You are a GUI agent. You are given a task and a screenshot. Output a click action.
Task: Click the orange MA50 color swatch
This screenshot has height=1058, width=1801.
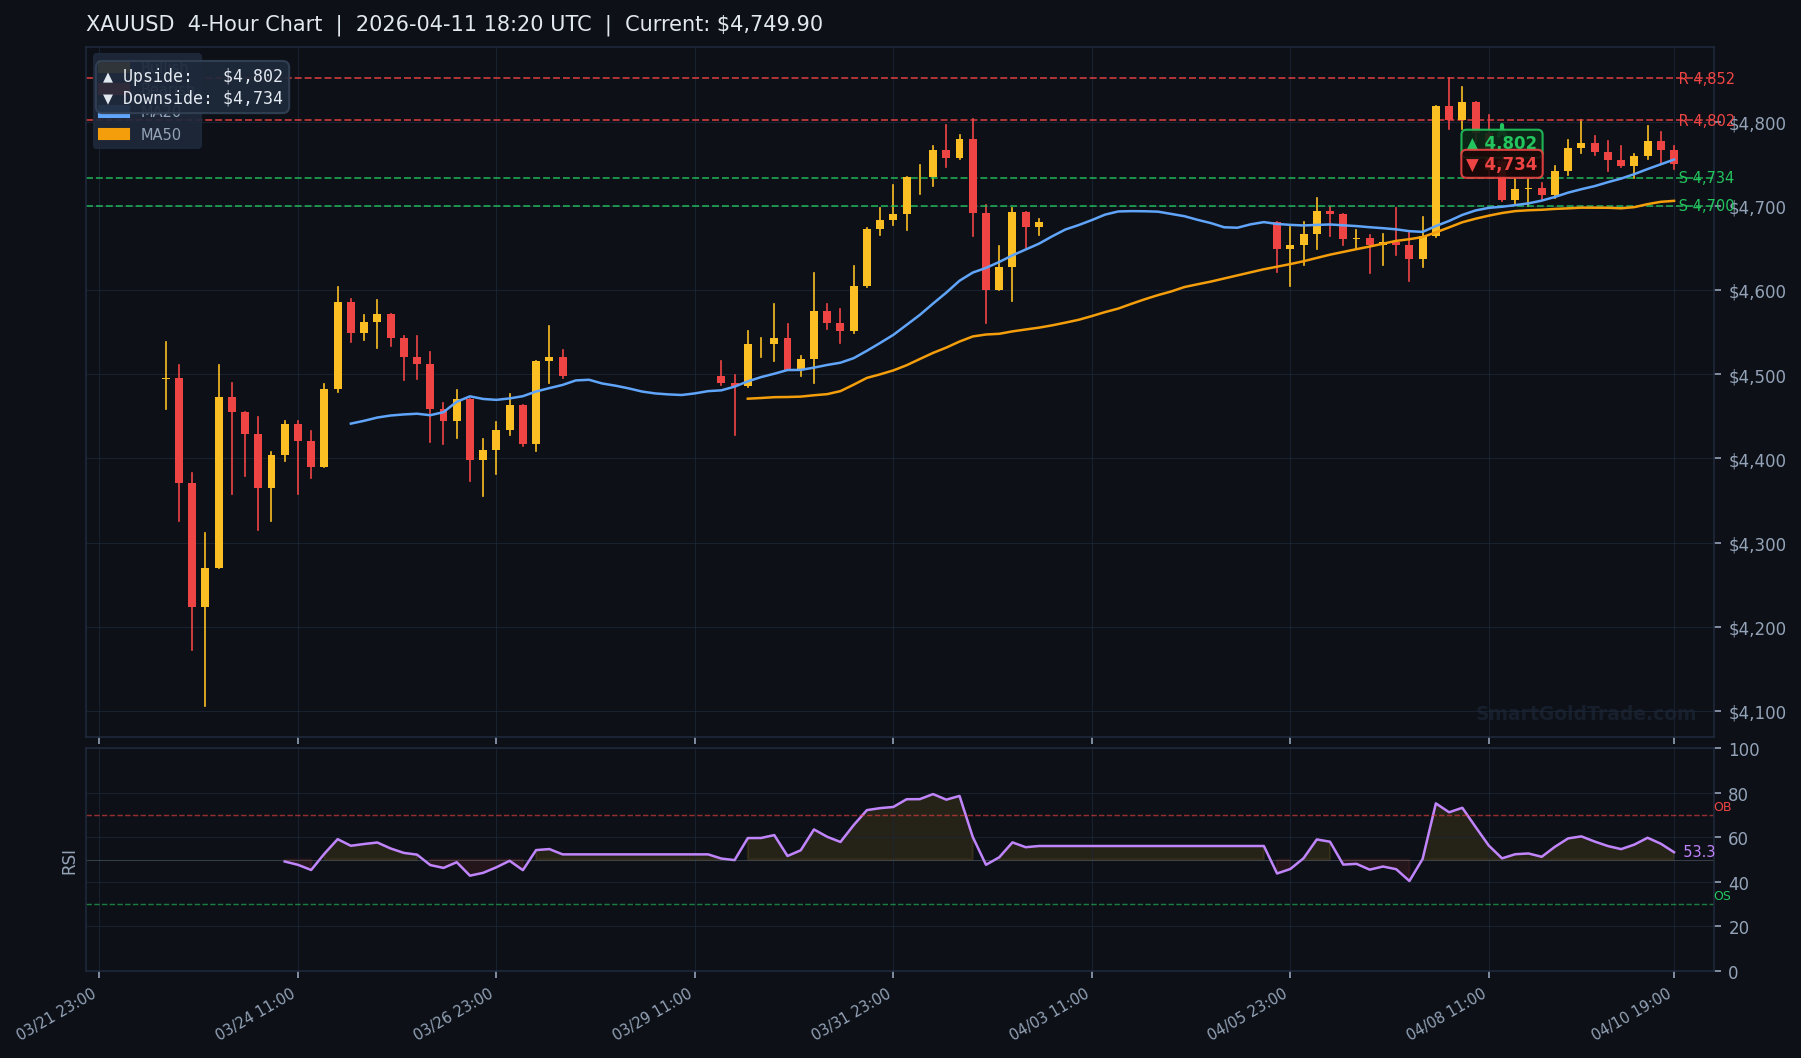click(113, 133)
